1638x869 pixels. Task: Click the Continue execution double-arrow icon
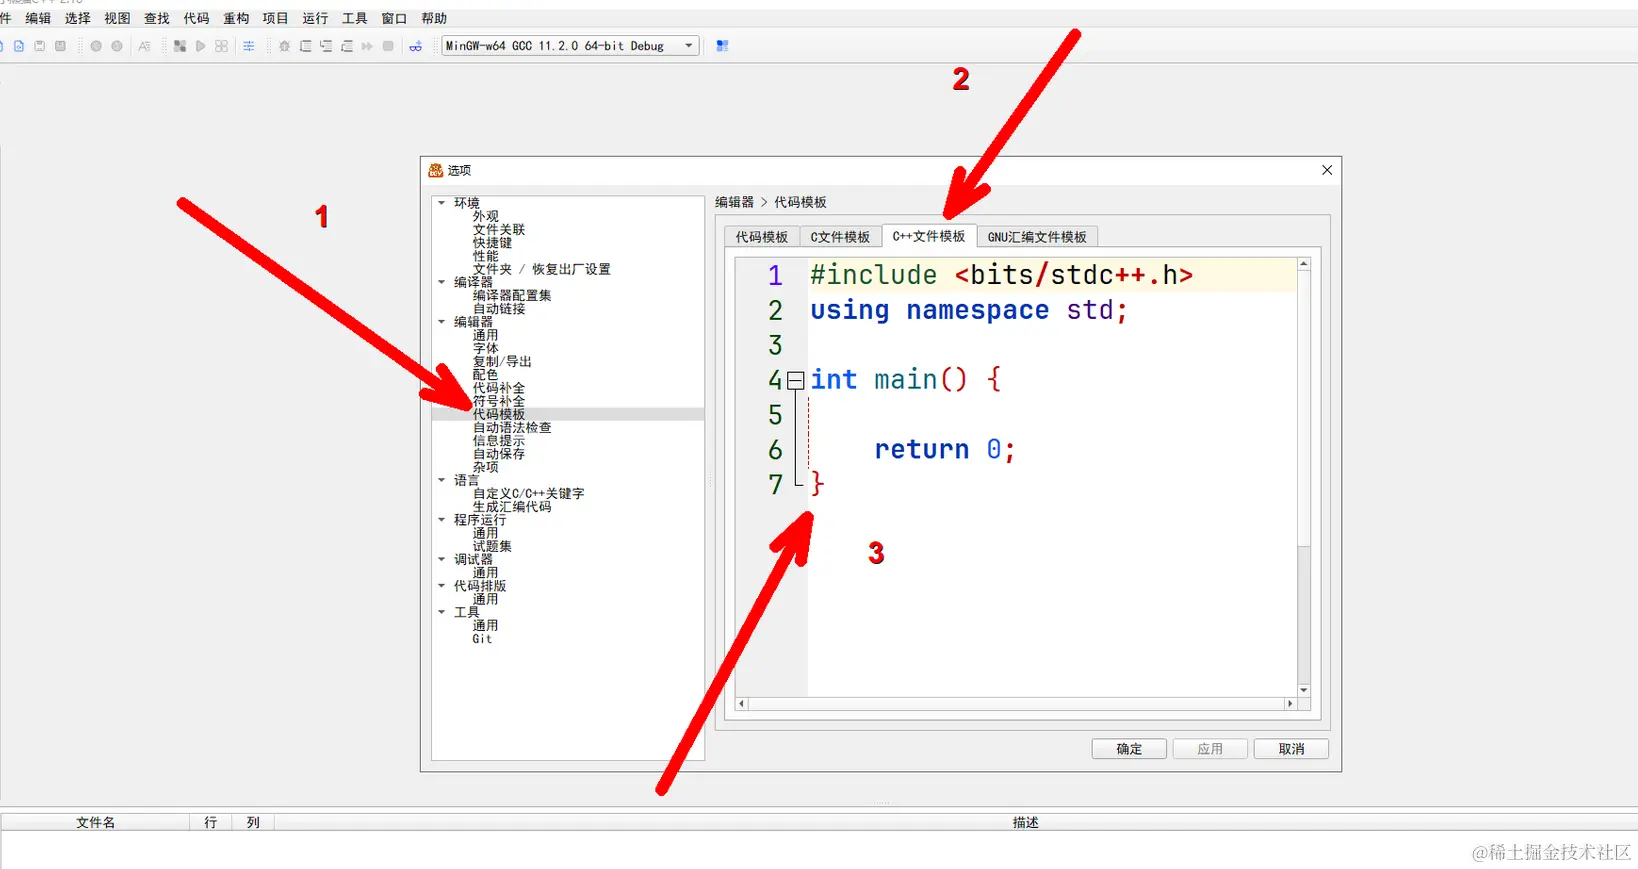[367, 46]
